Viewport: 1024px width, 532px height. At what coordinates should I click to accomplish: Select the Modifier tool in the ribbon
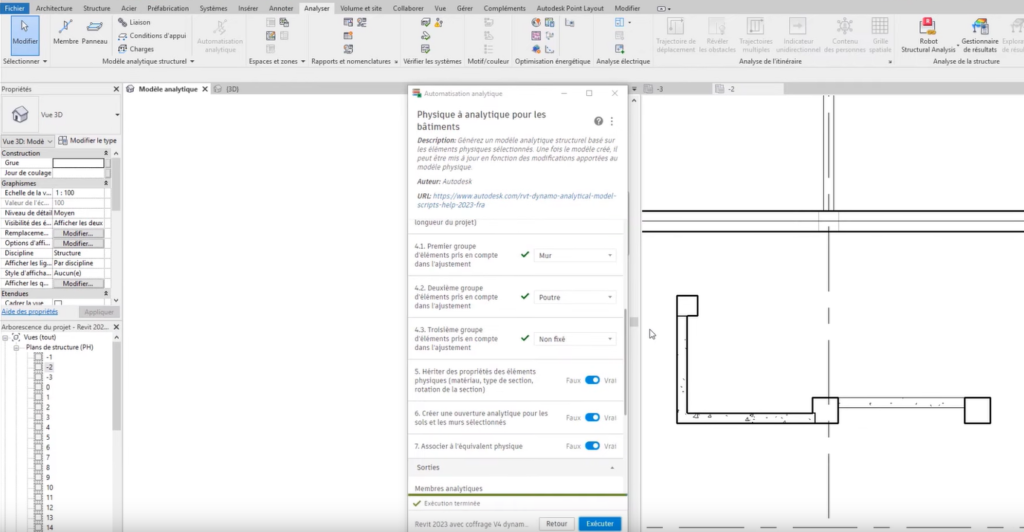point(24,32)
